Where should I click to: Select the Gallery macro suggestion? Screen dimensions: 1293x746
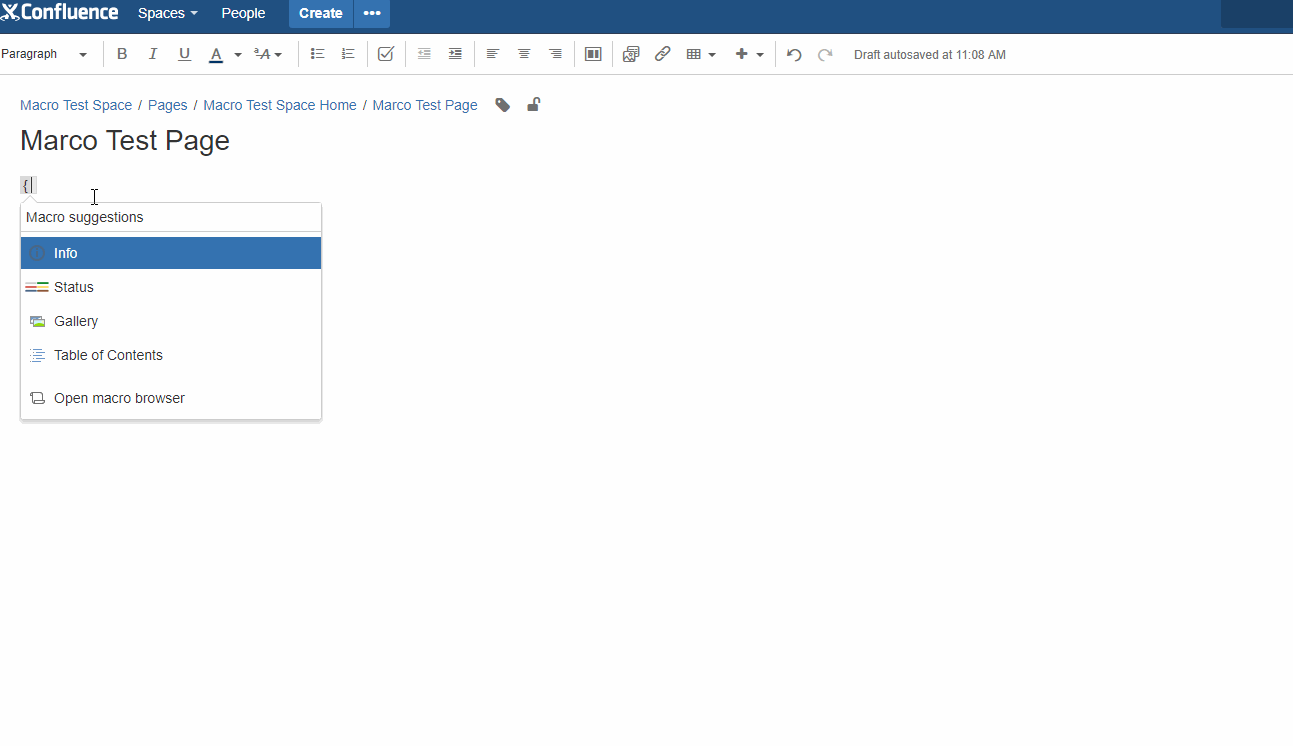[171, 321]
